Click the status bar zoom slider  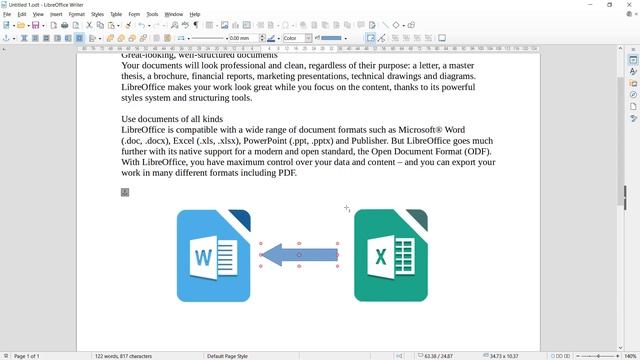(x=598, y=356)
